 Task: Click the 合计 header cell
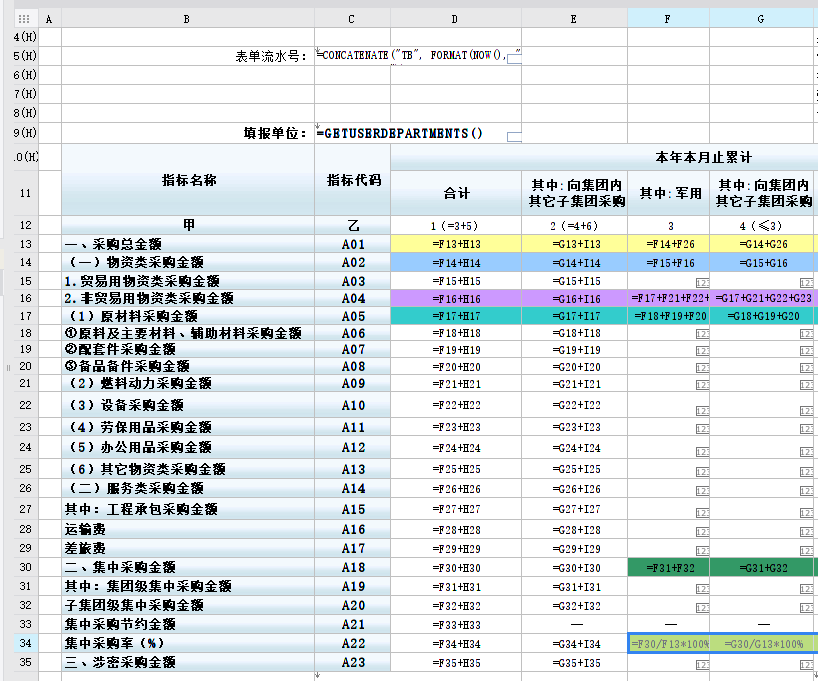(456, 193)
